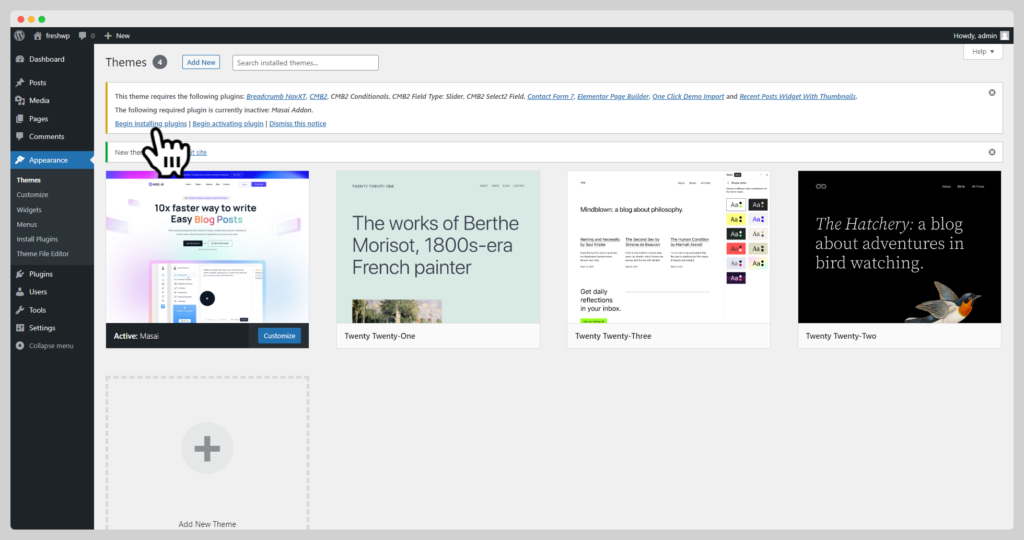This screenshot has width=1024, height=540.
Task: Click Begin installing plugins link
Action: (151, 123)
